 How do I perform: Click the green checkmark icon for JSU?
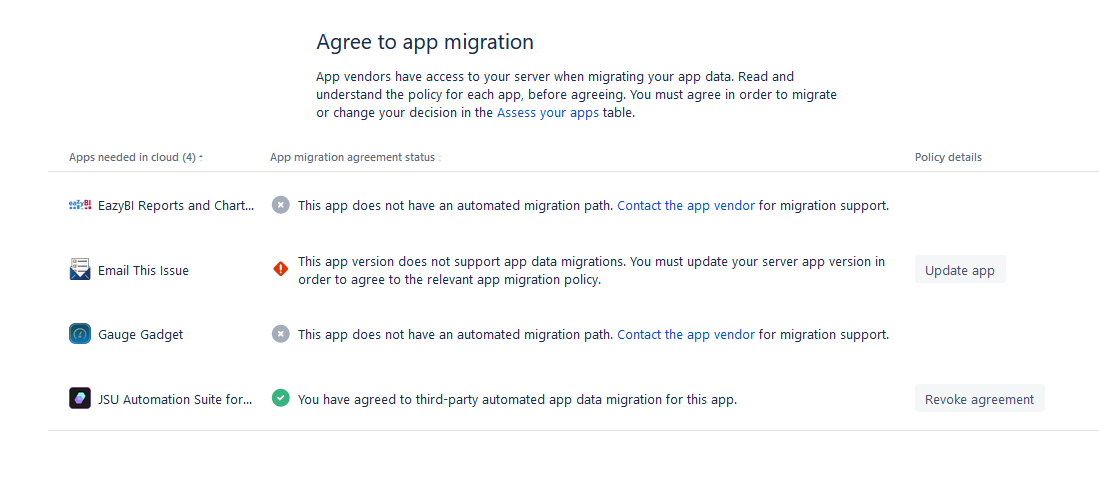click(x=281, y=399)
